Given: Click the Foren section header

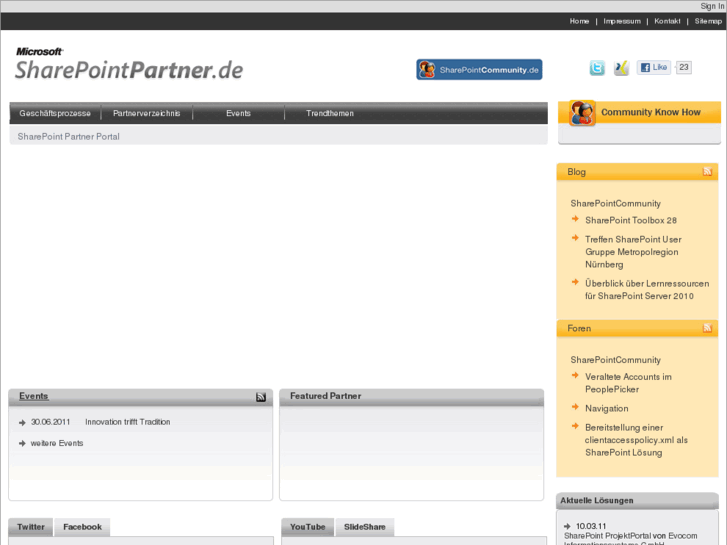Looking at the screenshot, I should [x=638, y=328].
